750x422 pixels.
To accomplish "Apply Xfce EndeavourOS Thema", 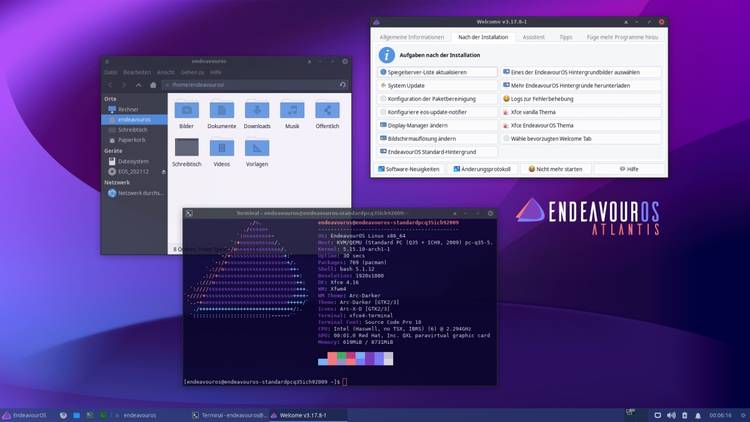I will [581, 125].
